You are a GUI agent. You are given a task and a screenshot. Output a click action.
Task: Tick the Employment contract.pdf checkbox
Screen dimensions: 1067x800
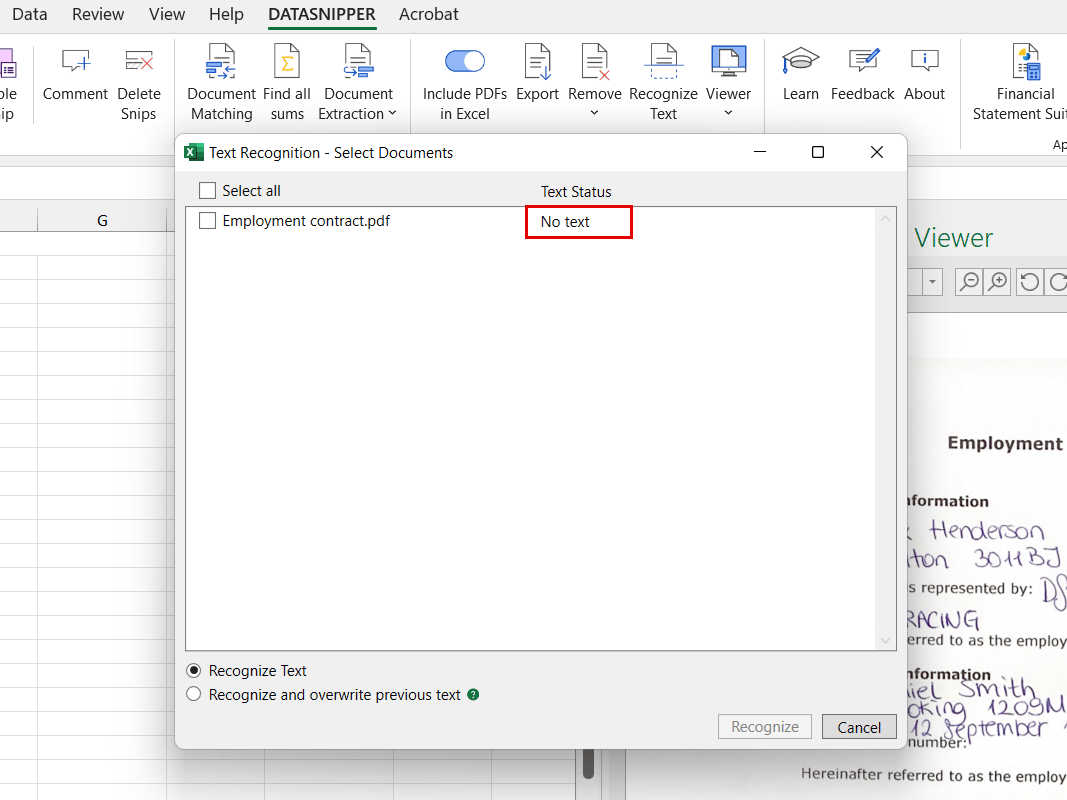[207, 220]
